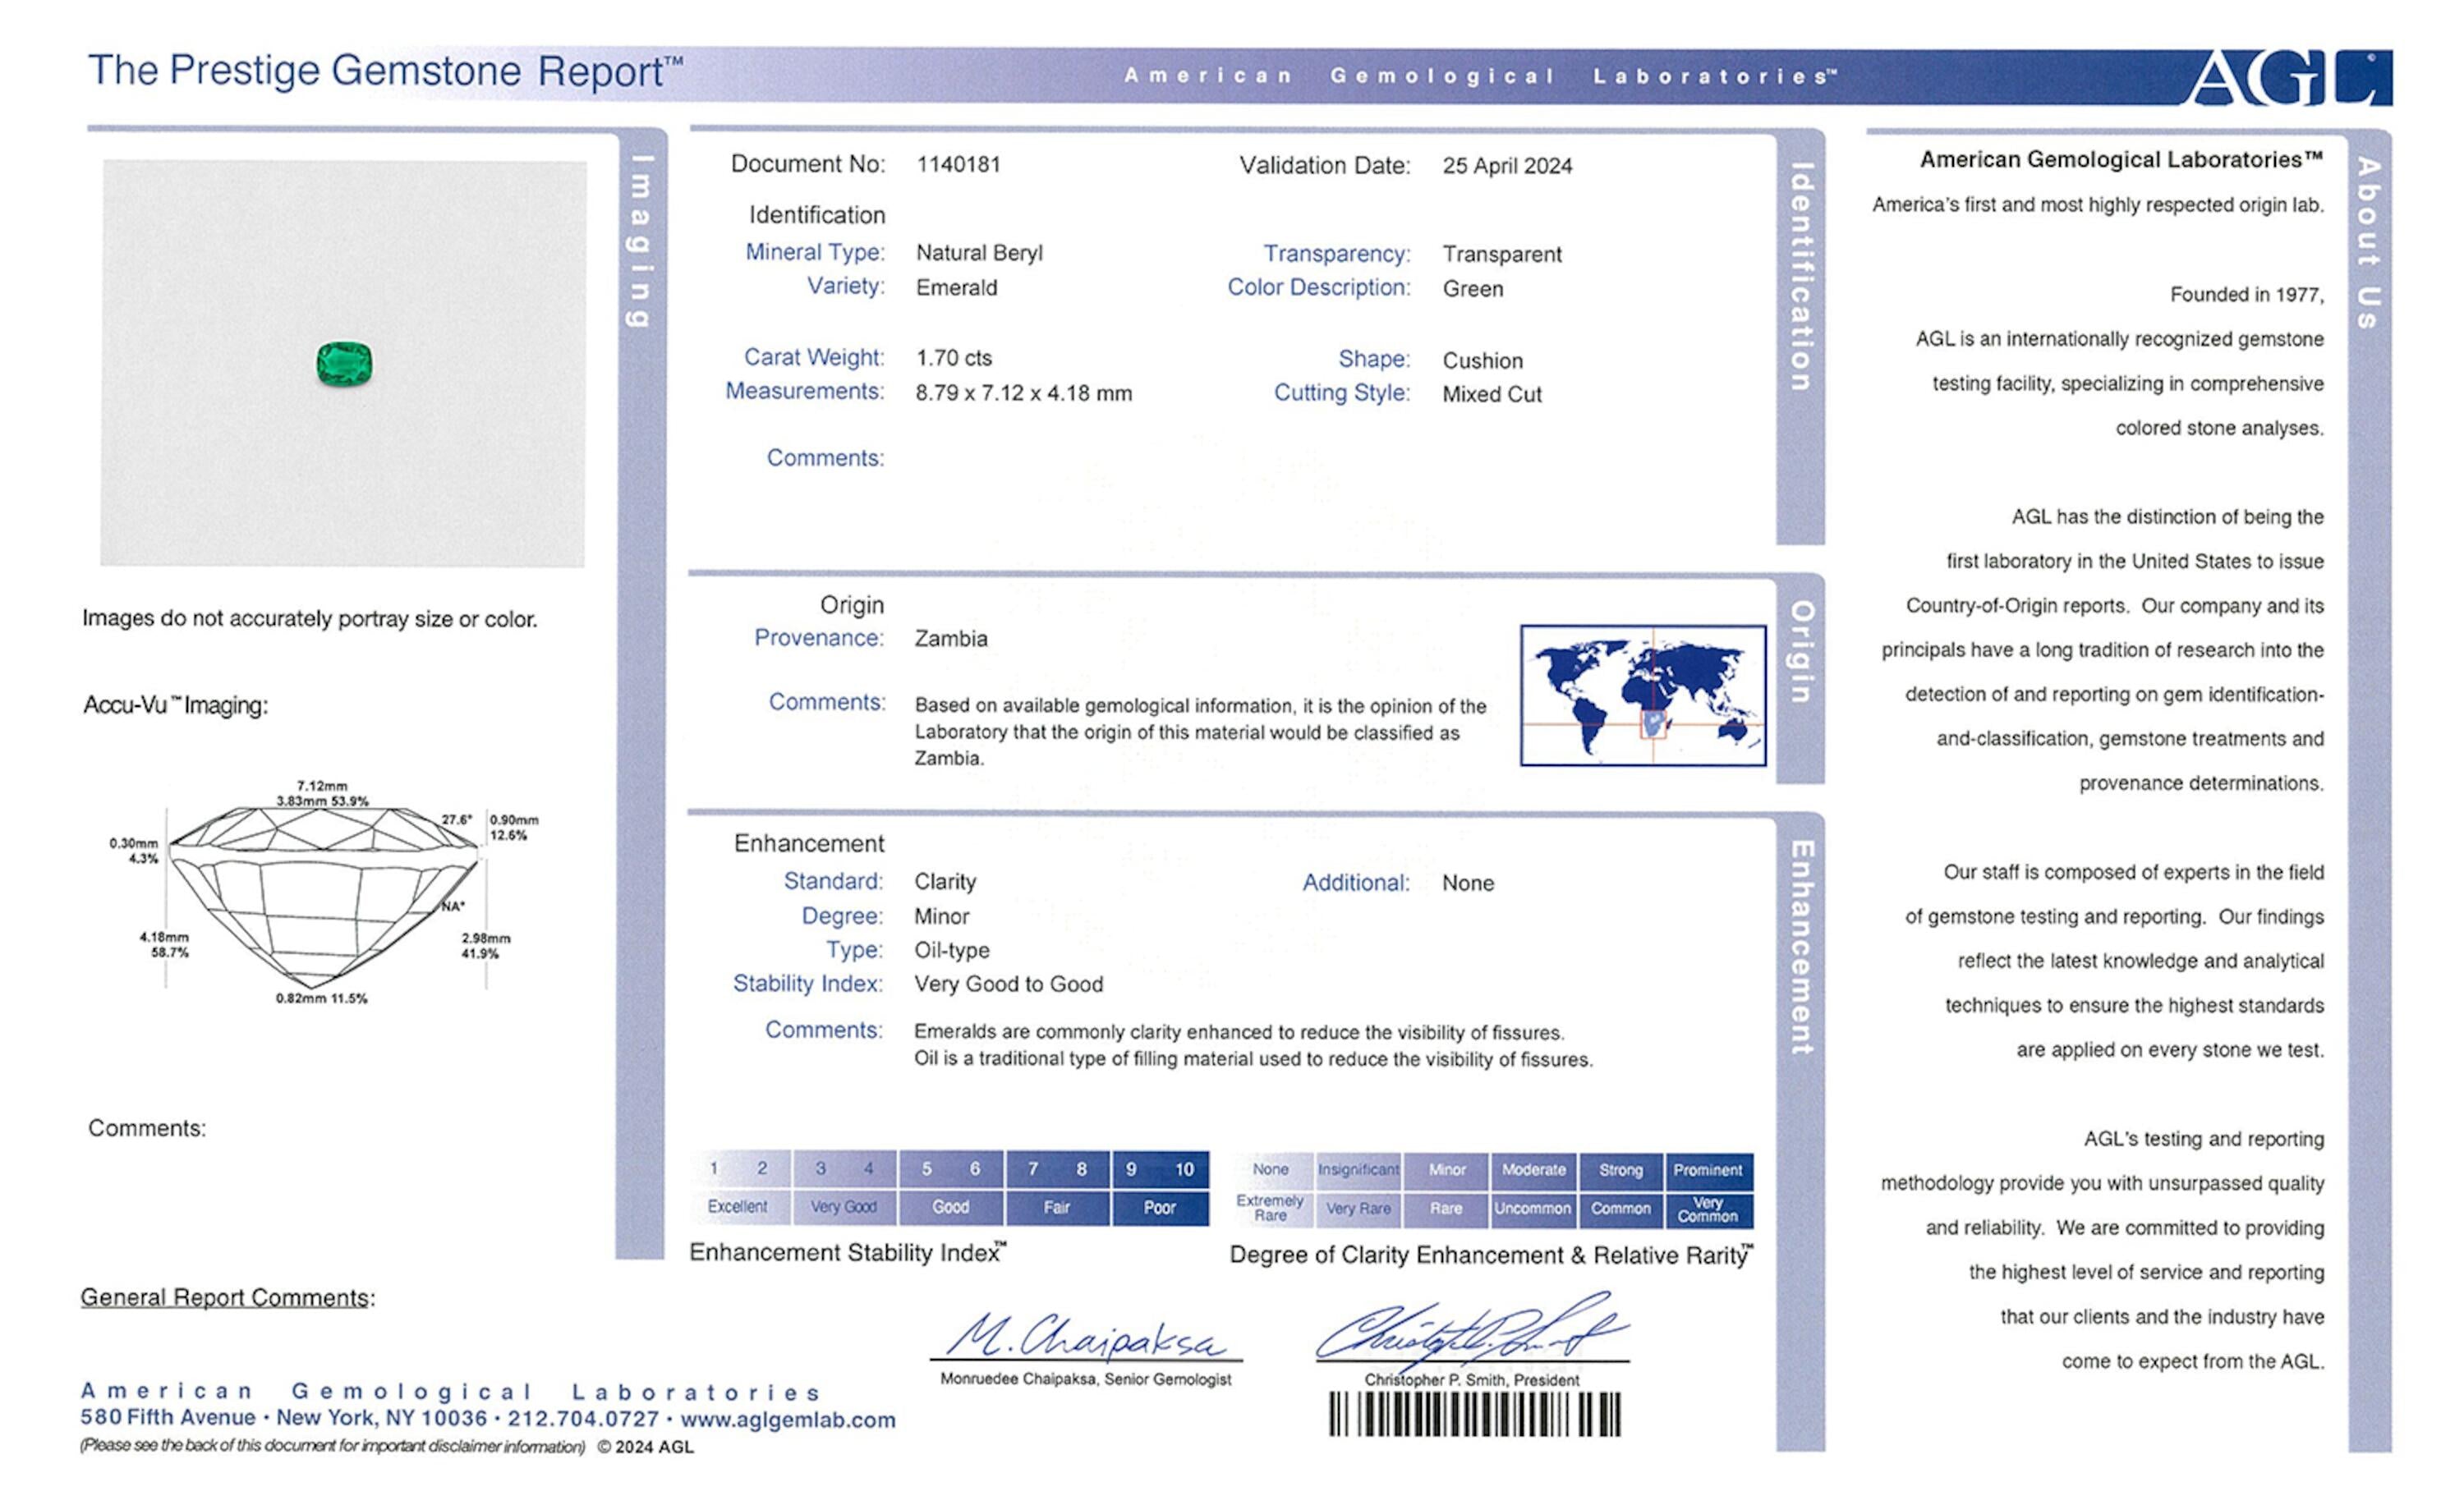Click the General Report Comments underlined heading
The width and height of the screenshot is (2464, 1496).
tap(226, 1297)
